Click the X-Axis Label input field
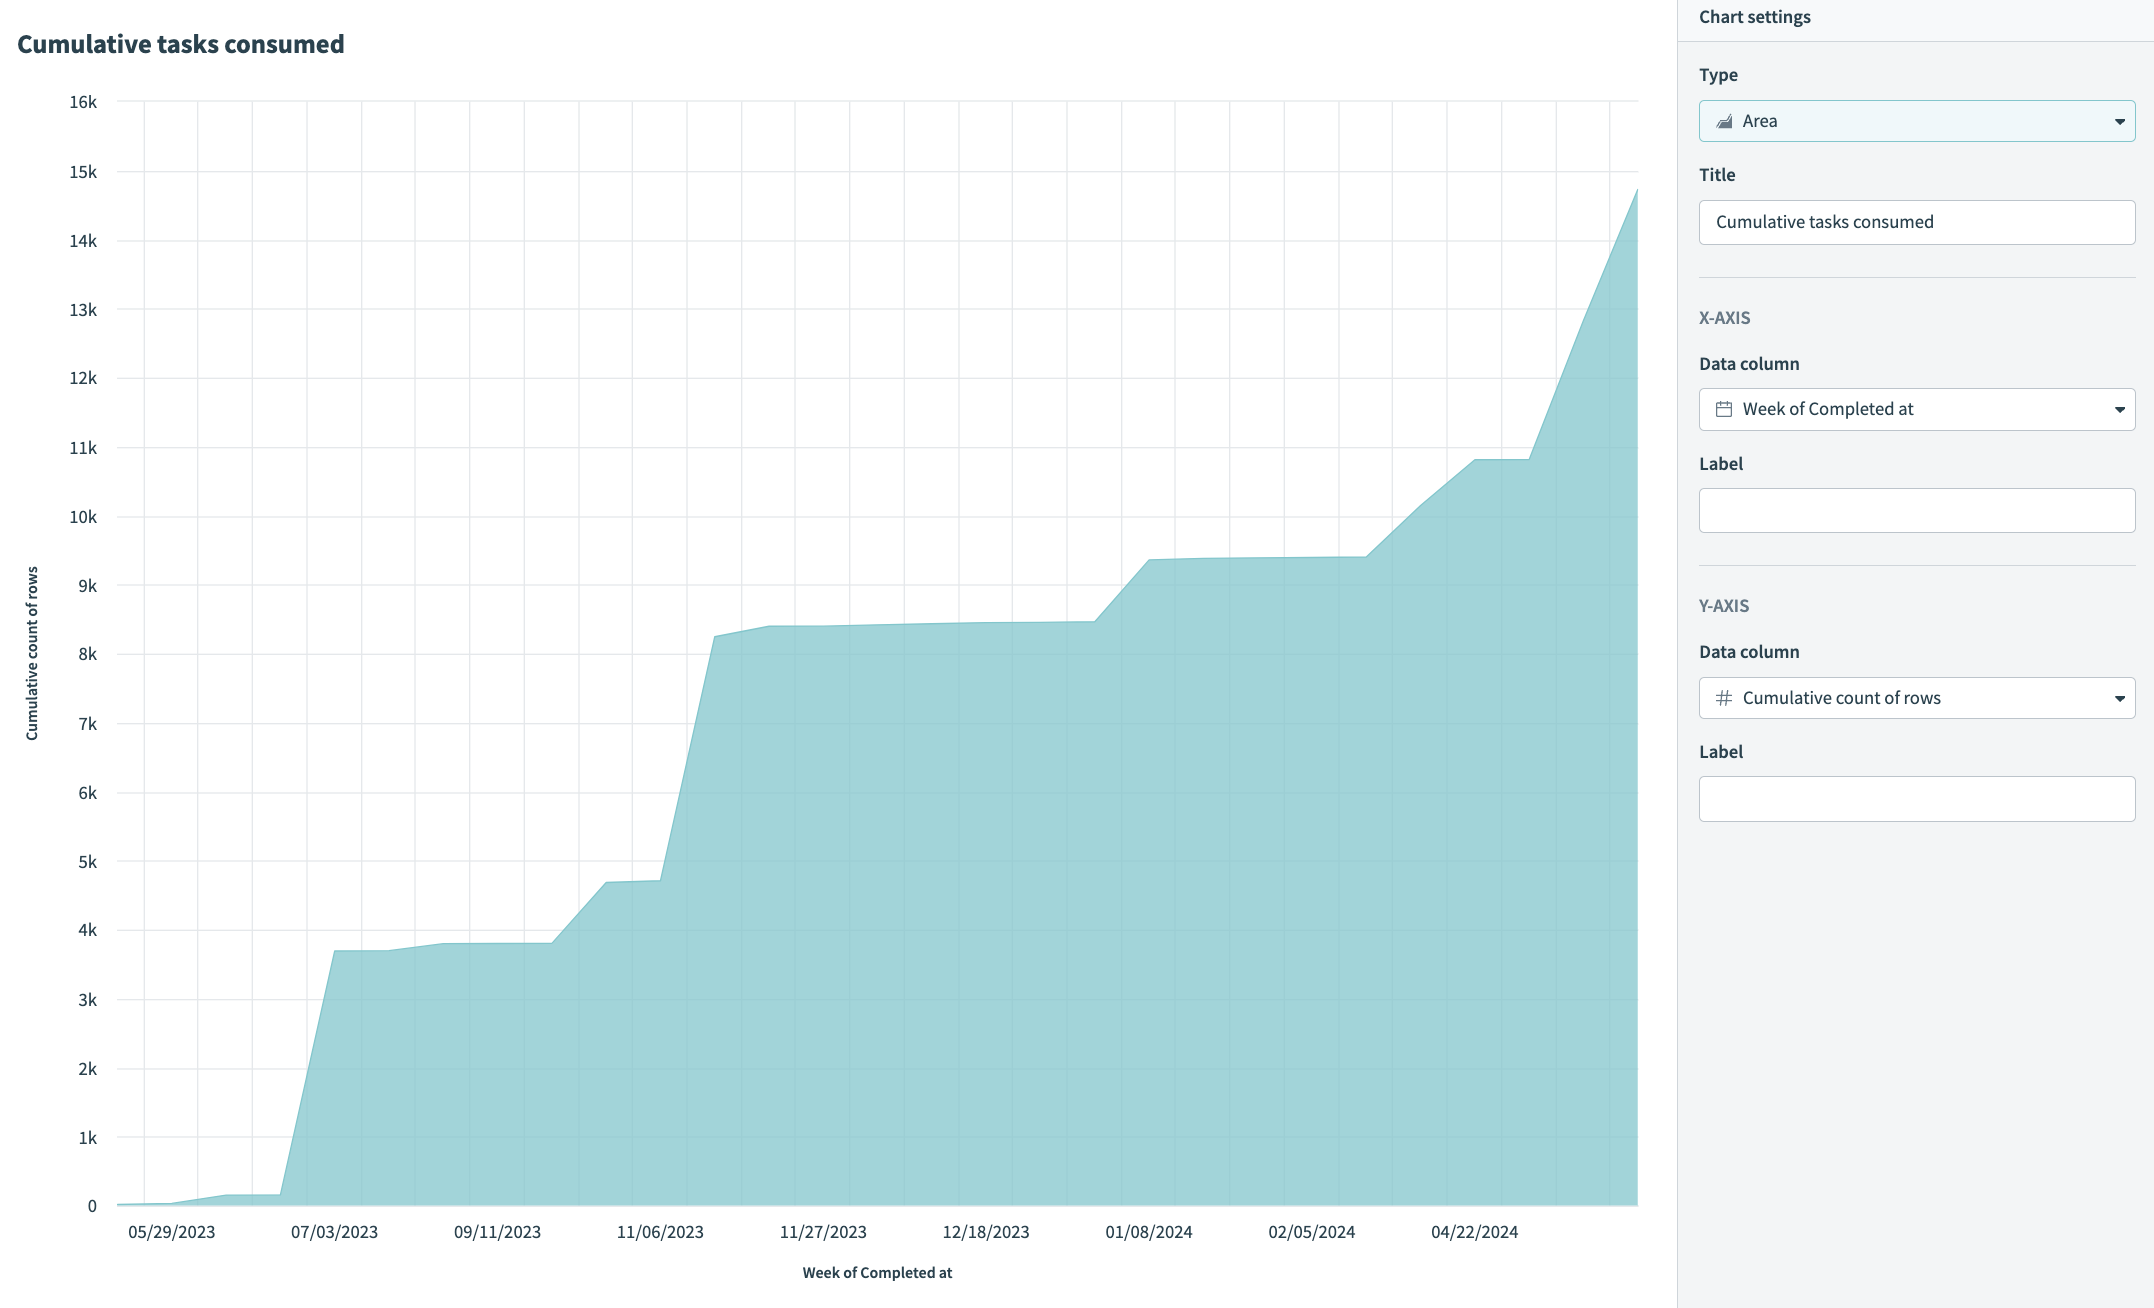Image resolution: width=2154 pixels, height=1308 pixels. click(1916, 510)
